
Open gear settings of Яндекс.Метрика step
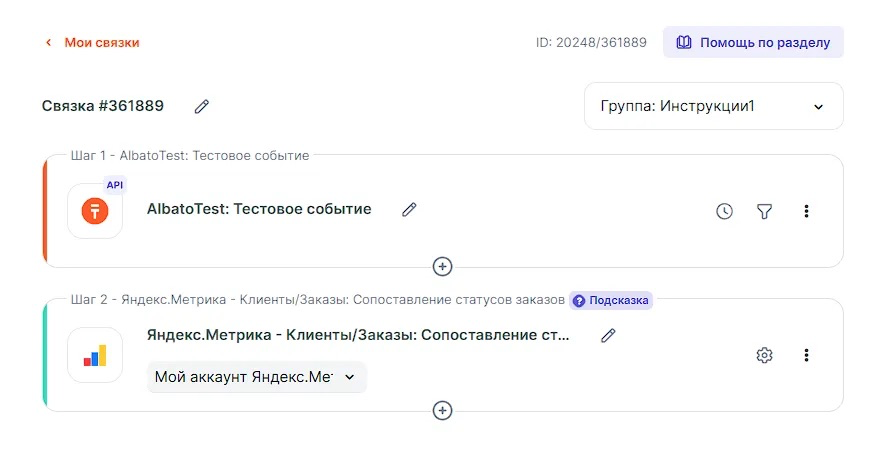[x=764, y=355]
